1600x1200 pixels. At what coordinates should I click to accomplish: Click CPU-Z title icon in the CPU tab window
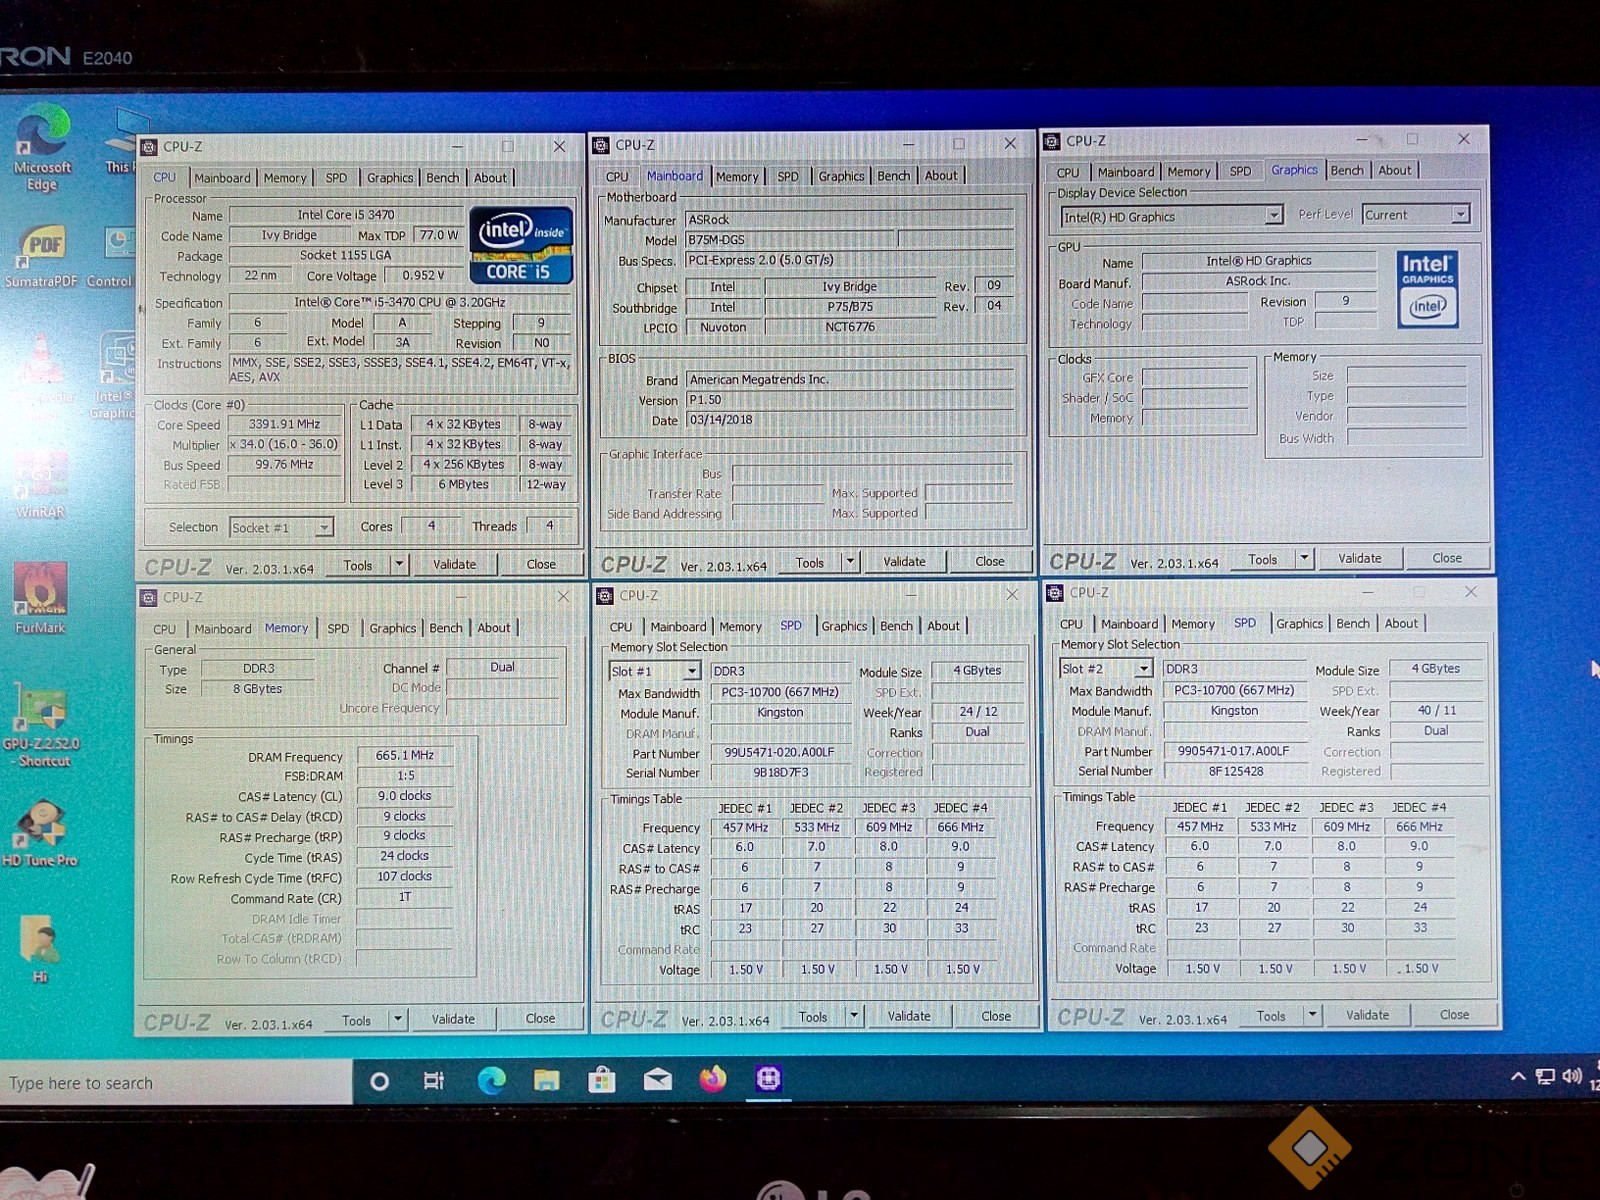149,147
